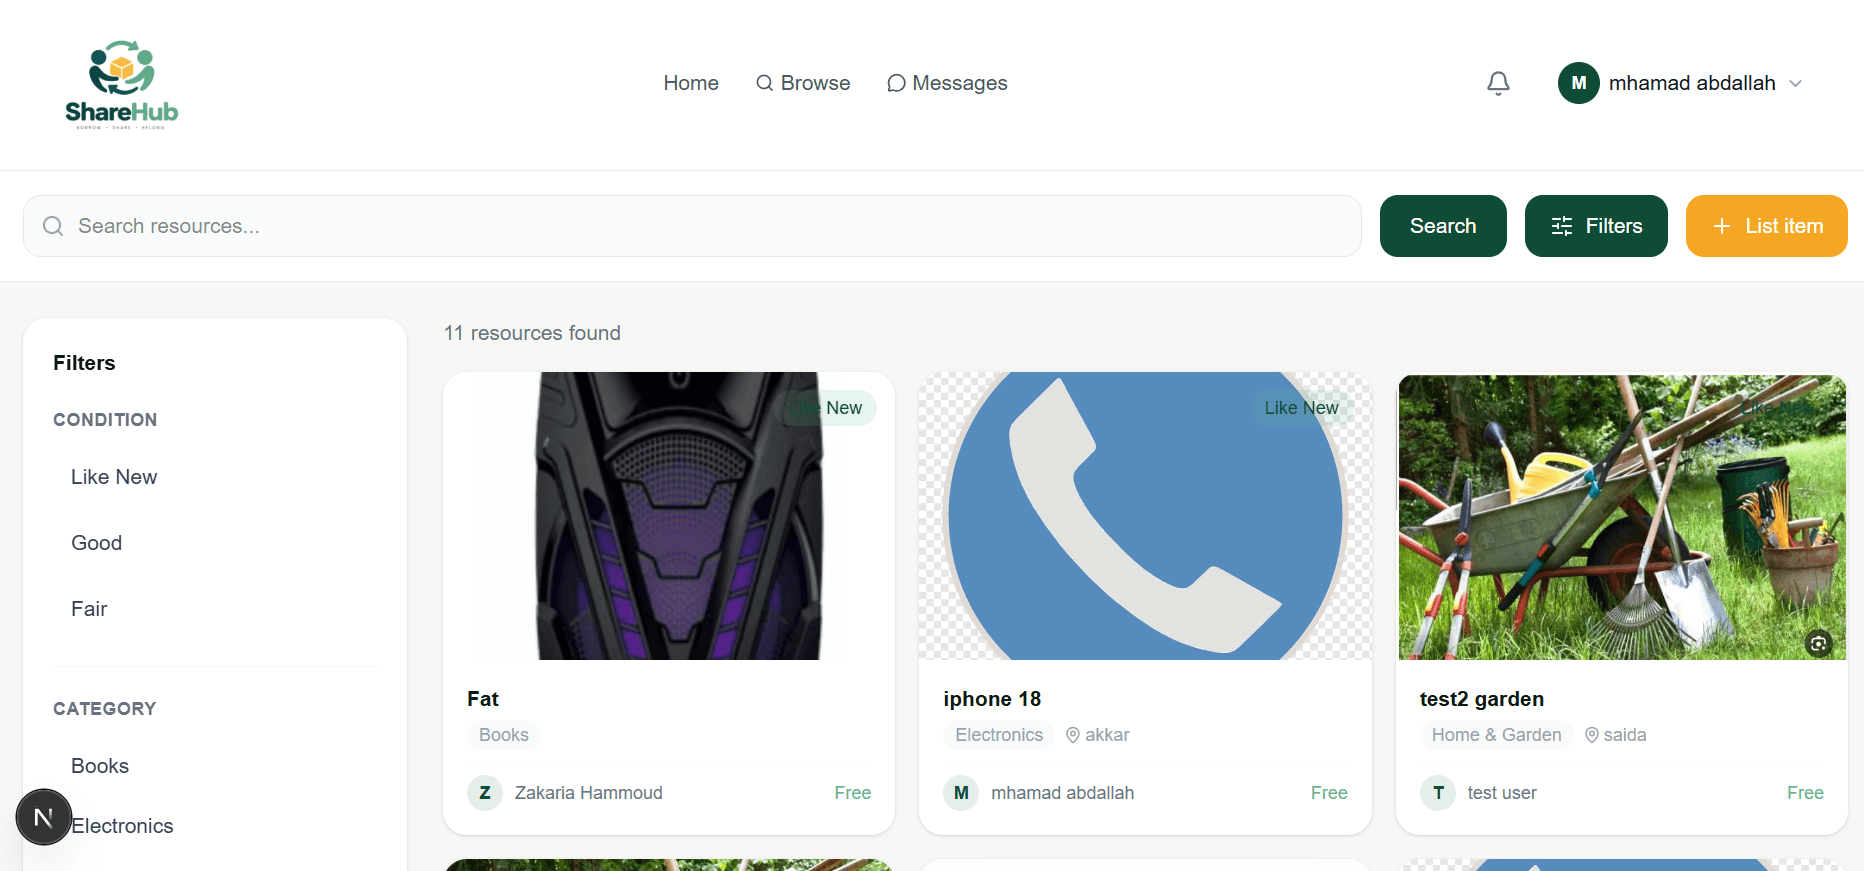The height and width of the screenshot is (871, 1864).
Task: Click the round N dev tools badge
Action: click(x=44, y=817)
